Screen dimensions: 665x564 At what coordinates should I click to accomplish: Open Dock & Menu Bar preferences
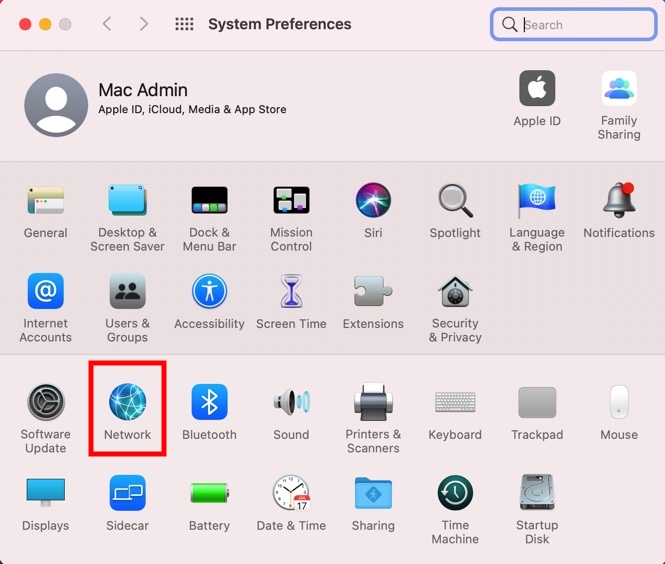point(209,201)
